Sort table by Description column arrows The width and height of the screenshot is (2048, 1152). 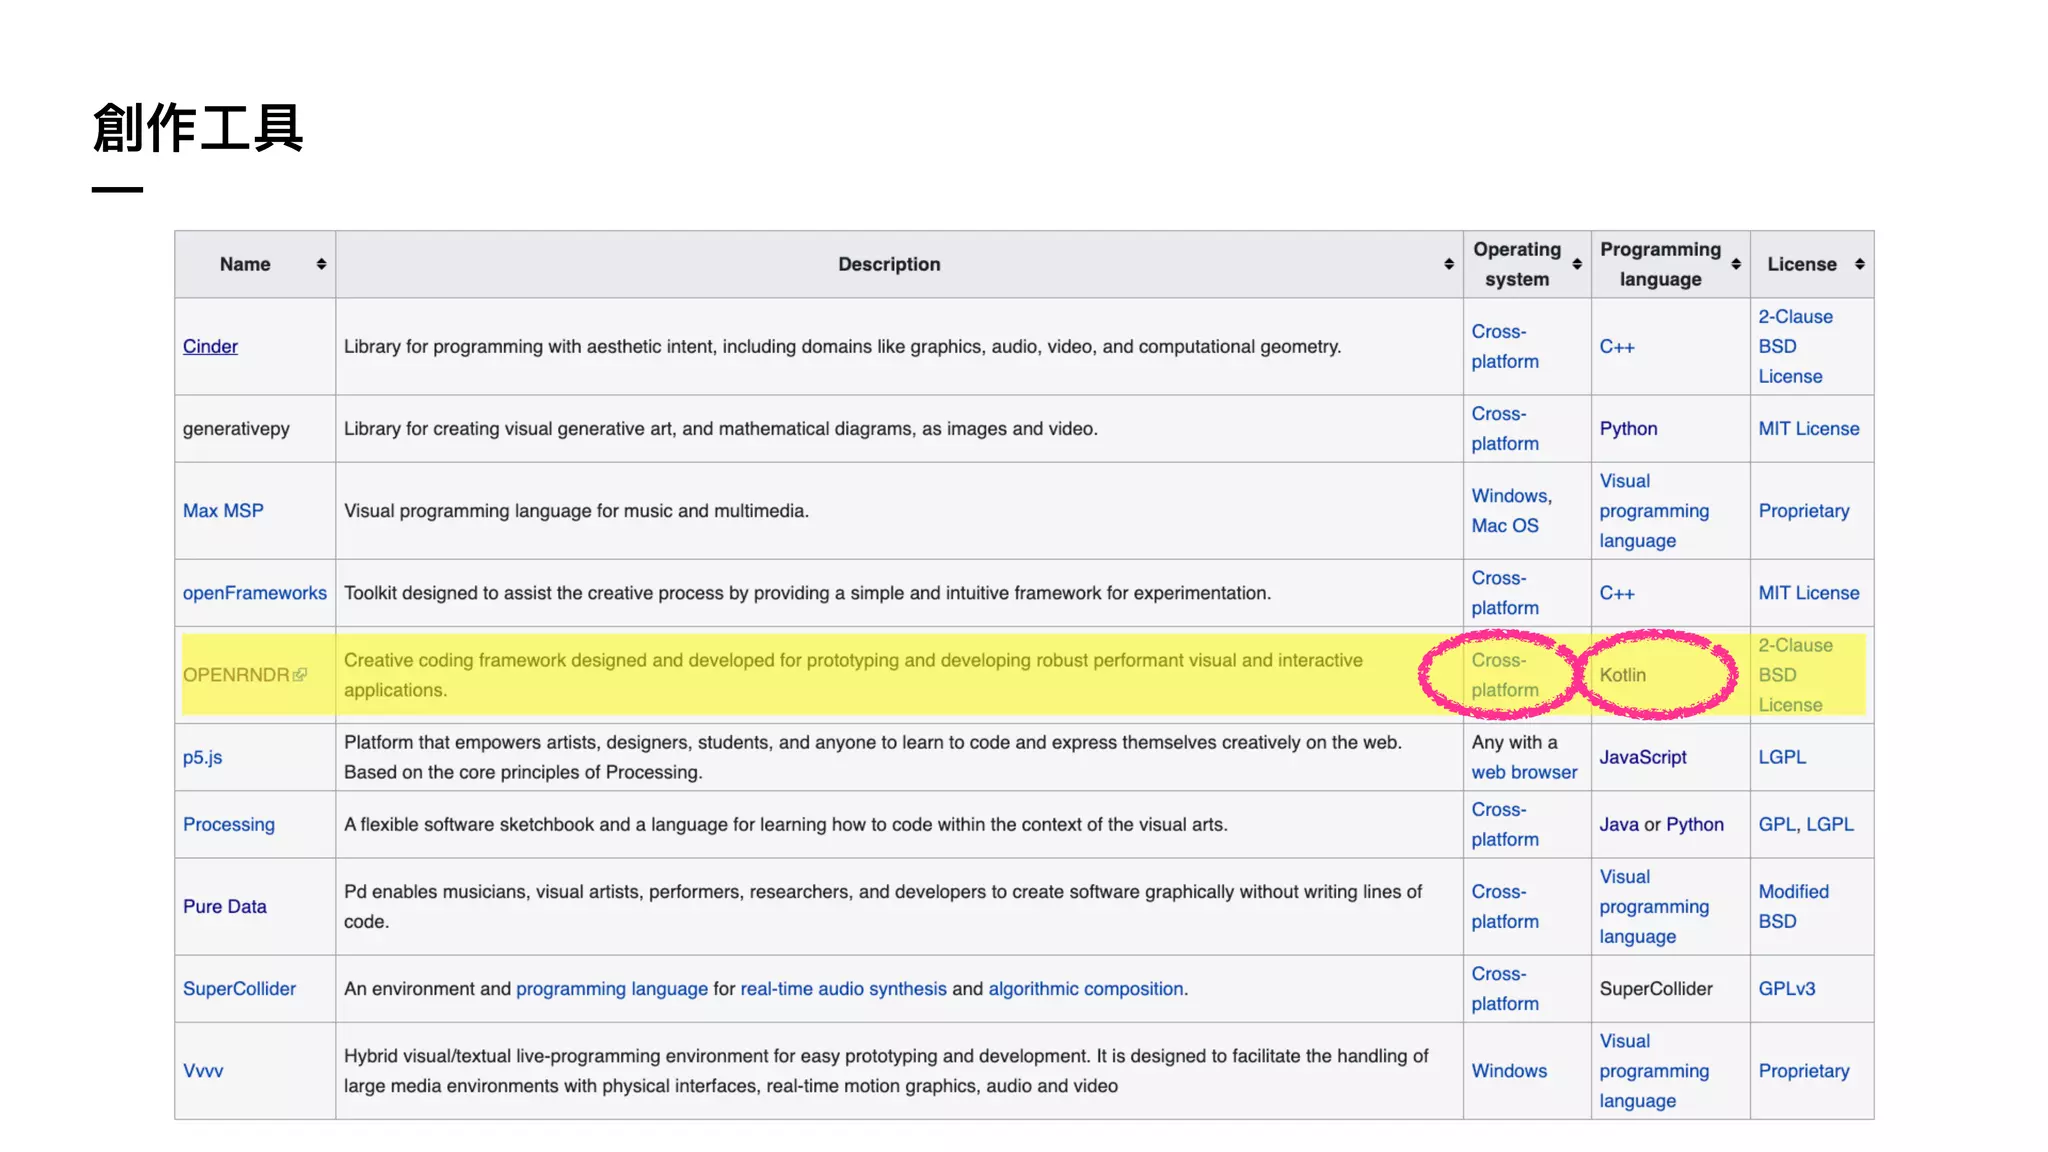coord(1448,264)
